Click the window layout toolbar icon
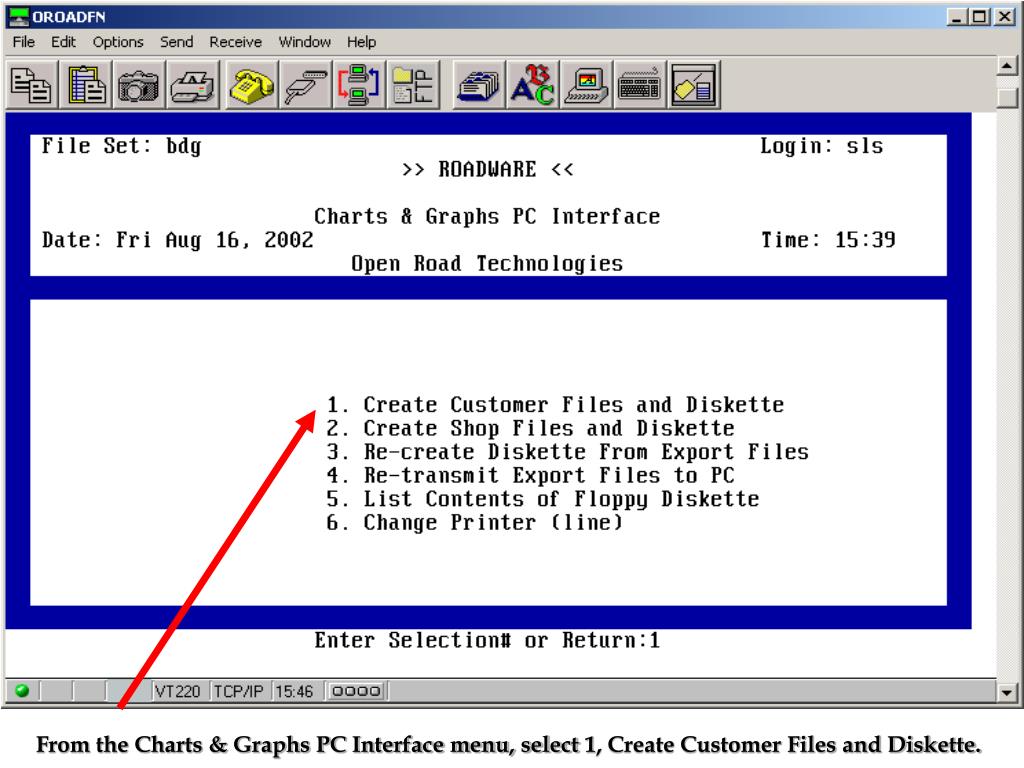Screen dimensions: 1024x768 coord(694,85)
